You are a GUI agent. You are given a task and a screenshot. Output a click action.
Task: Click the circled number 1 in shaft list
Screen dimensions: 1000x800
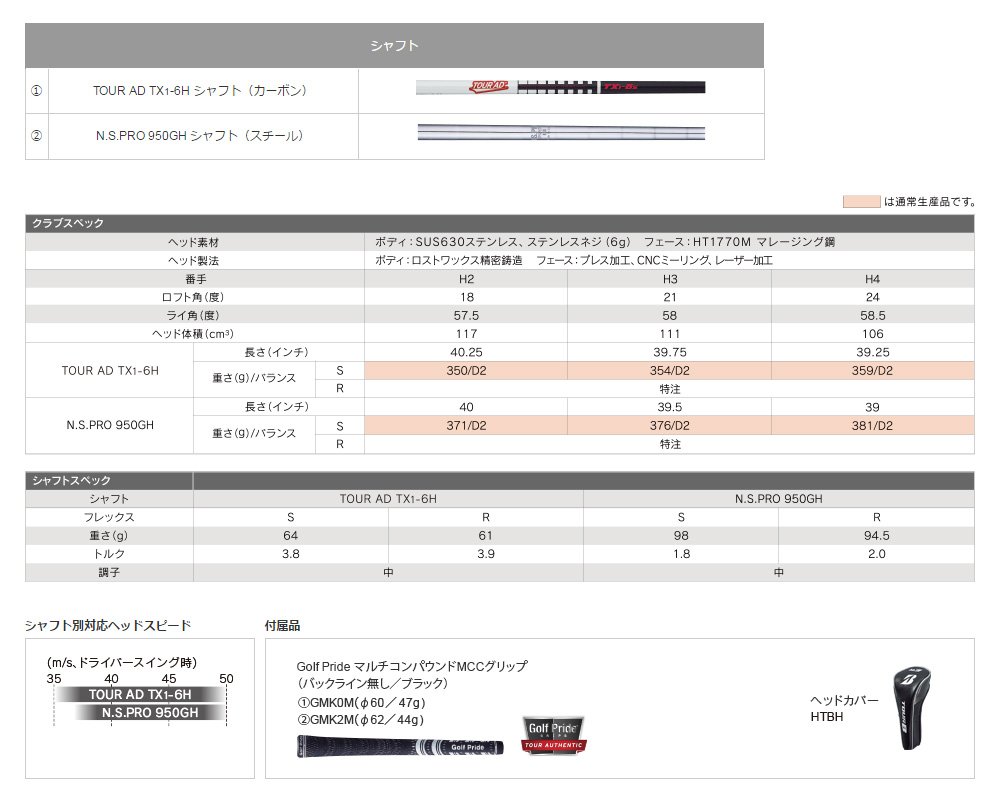[x=36, y=91]
